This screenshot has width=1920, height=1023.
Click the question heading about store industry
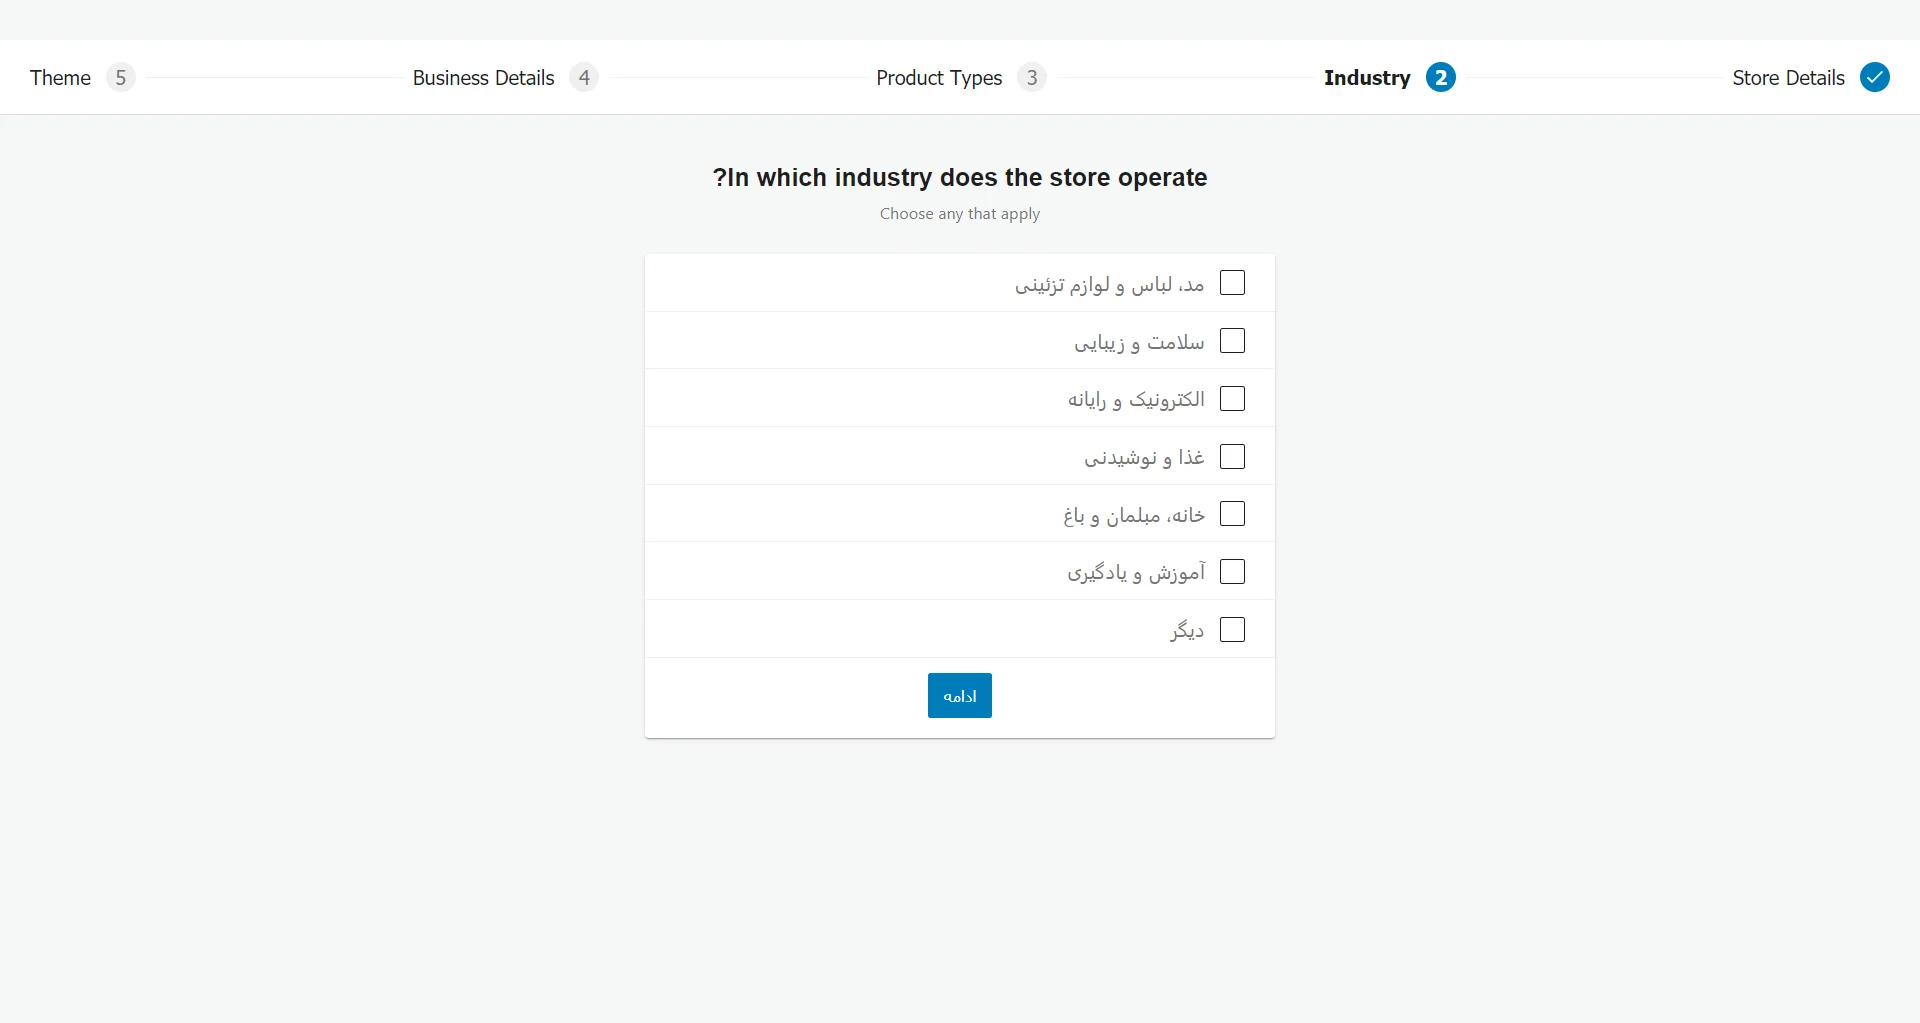point(960,177)
